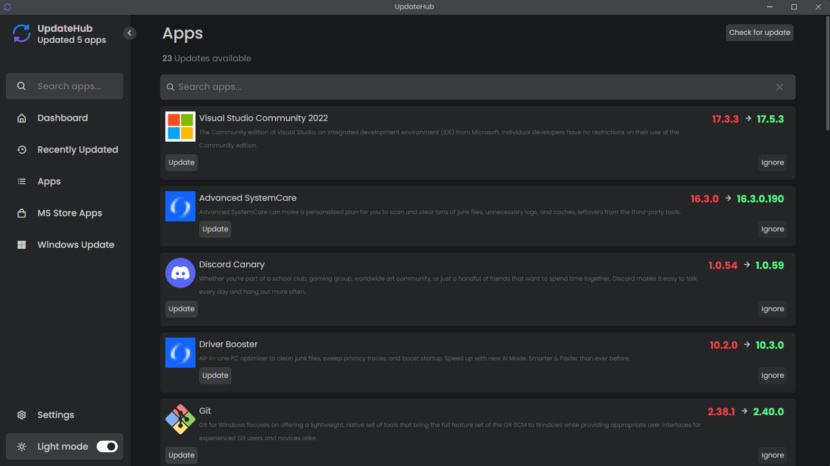Update Git
This screenshot has width=830, height=466.
click(182, 455)
